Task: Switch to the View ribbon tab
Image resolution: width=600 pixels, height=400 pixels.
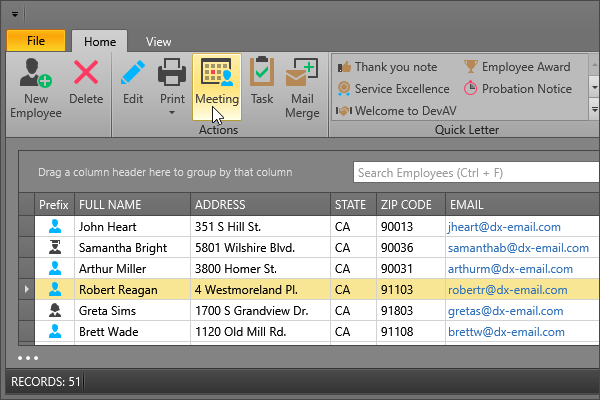Action: 158,41
